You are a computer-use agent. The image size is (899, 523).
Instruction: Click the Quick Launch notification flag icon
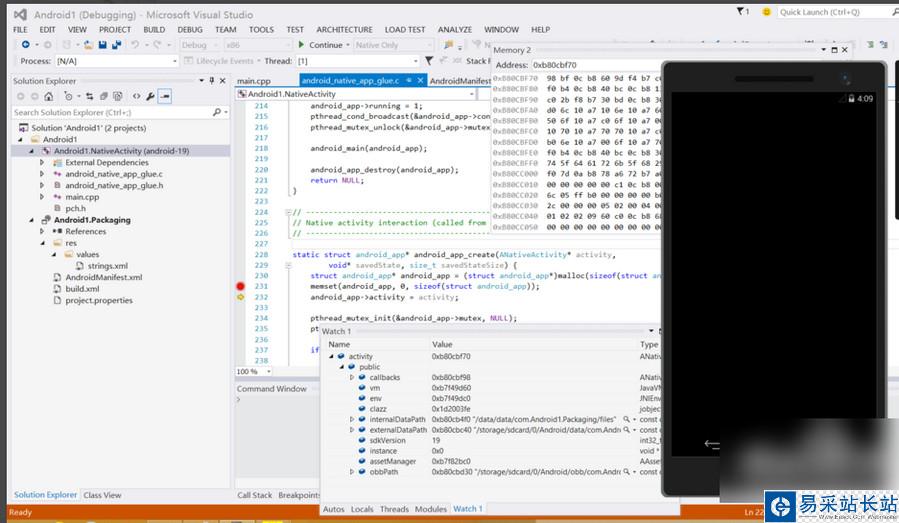pos(742,12)
